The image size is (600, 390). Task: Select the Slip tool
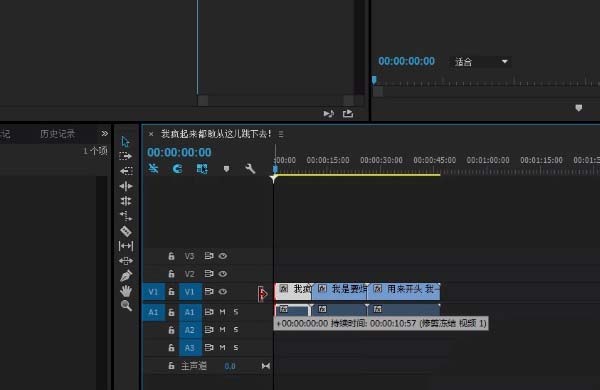[126, 246]
